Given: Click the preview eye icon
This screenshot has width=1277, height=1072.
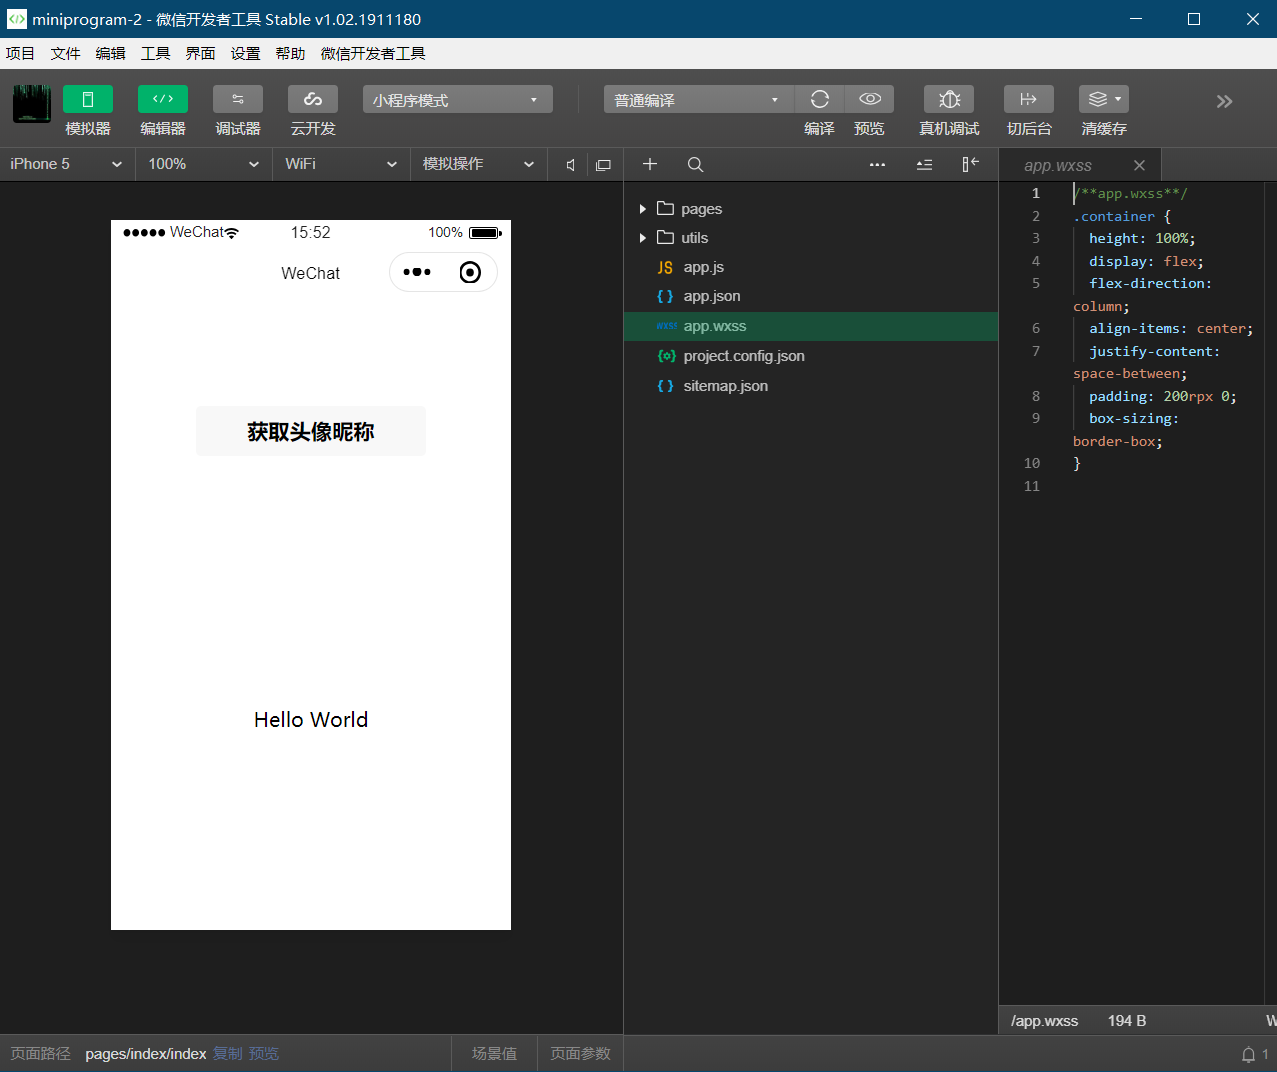Looking at the screenshot, I should pos(870,99).
